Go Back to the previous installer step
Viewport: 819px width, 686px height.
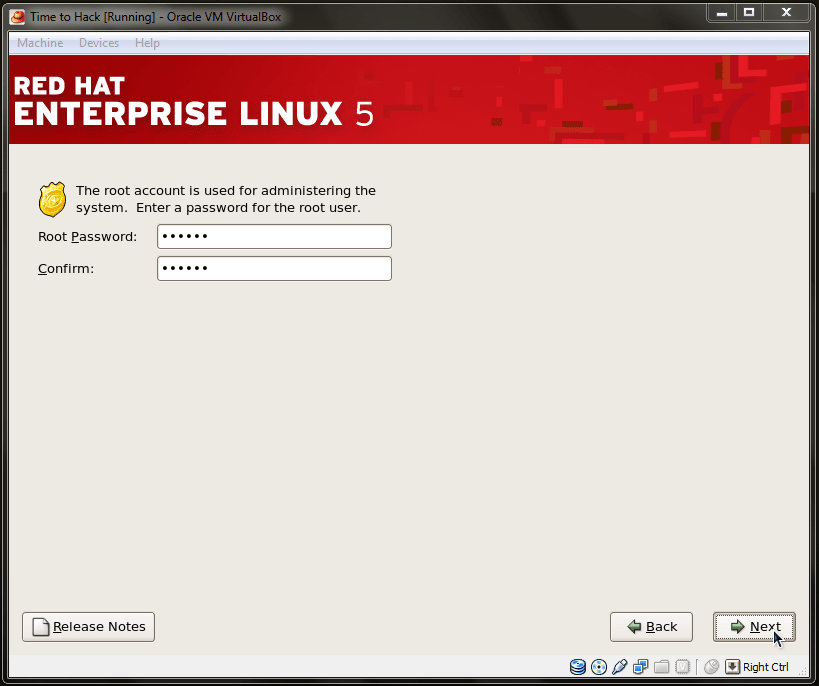click(651, 626)
